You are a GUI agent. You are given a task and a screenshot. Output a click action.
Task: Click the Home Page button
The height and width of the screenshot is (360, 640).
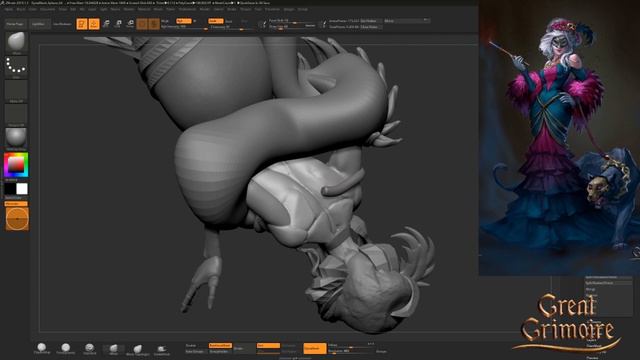click(x=16, y=24)
